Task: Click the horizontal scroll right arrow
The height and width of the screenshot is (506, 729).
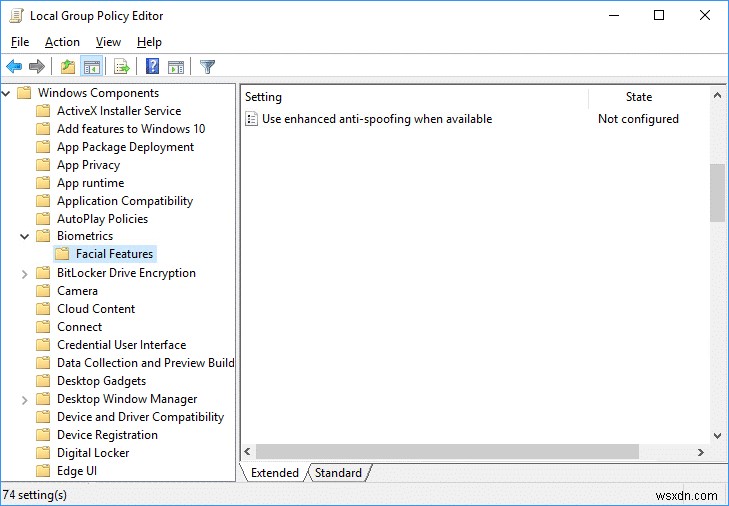Action: click(x=701, y=452)
